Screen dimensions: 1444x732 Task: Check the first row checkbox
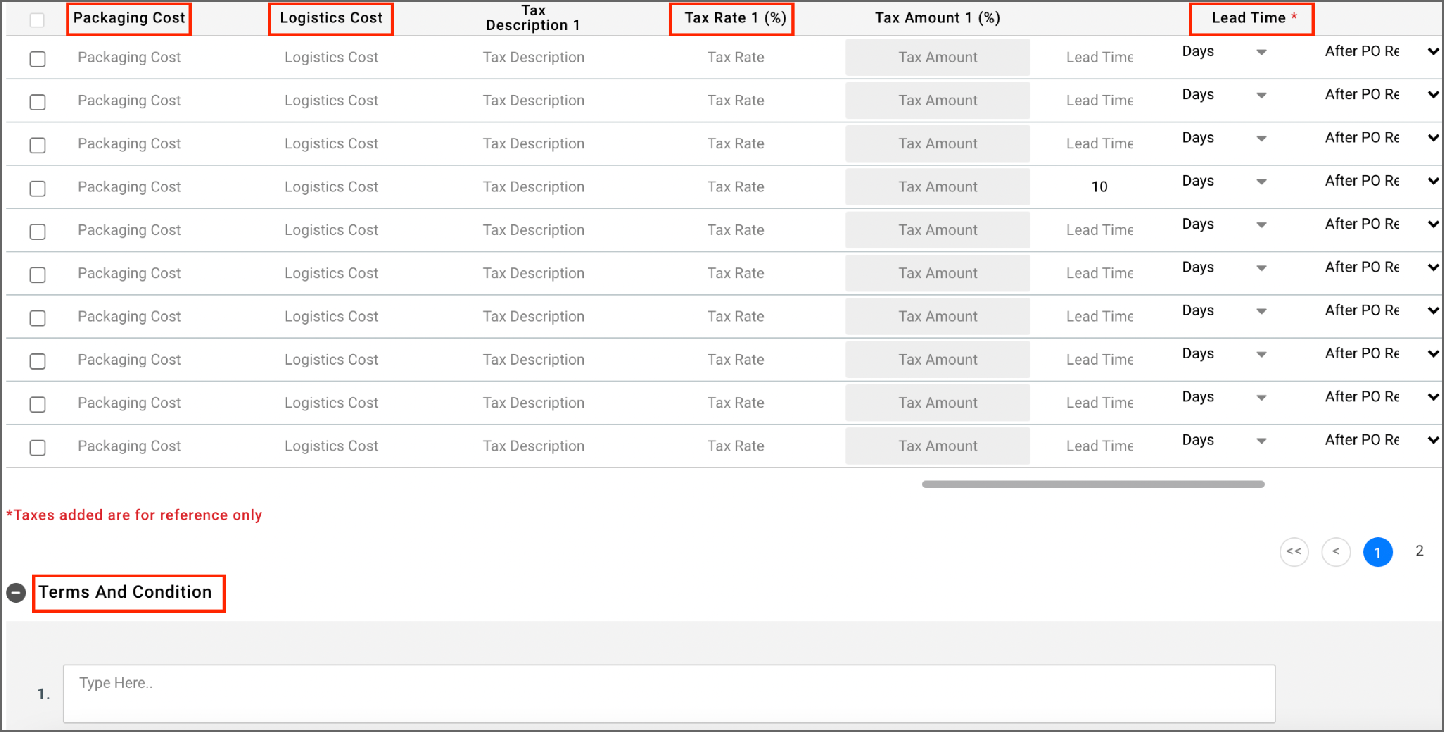38,59
